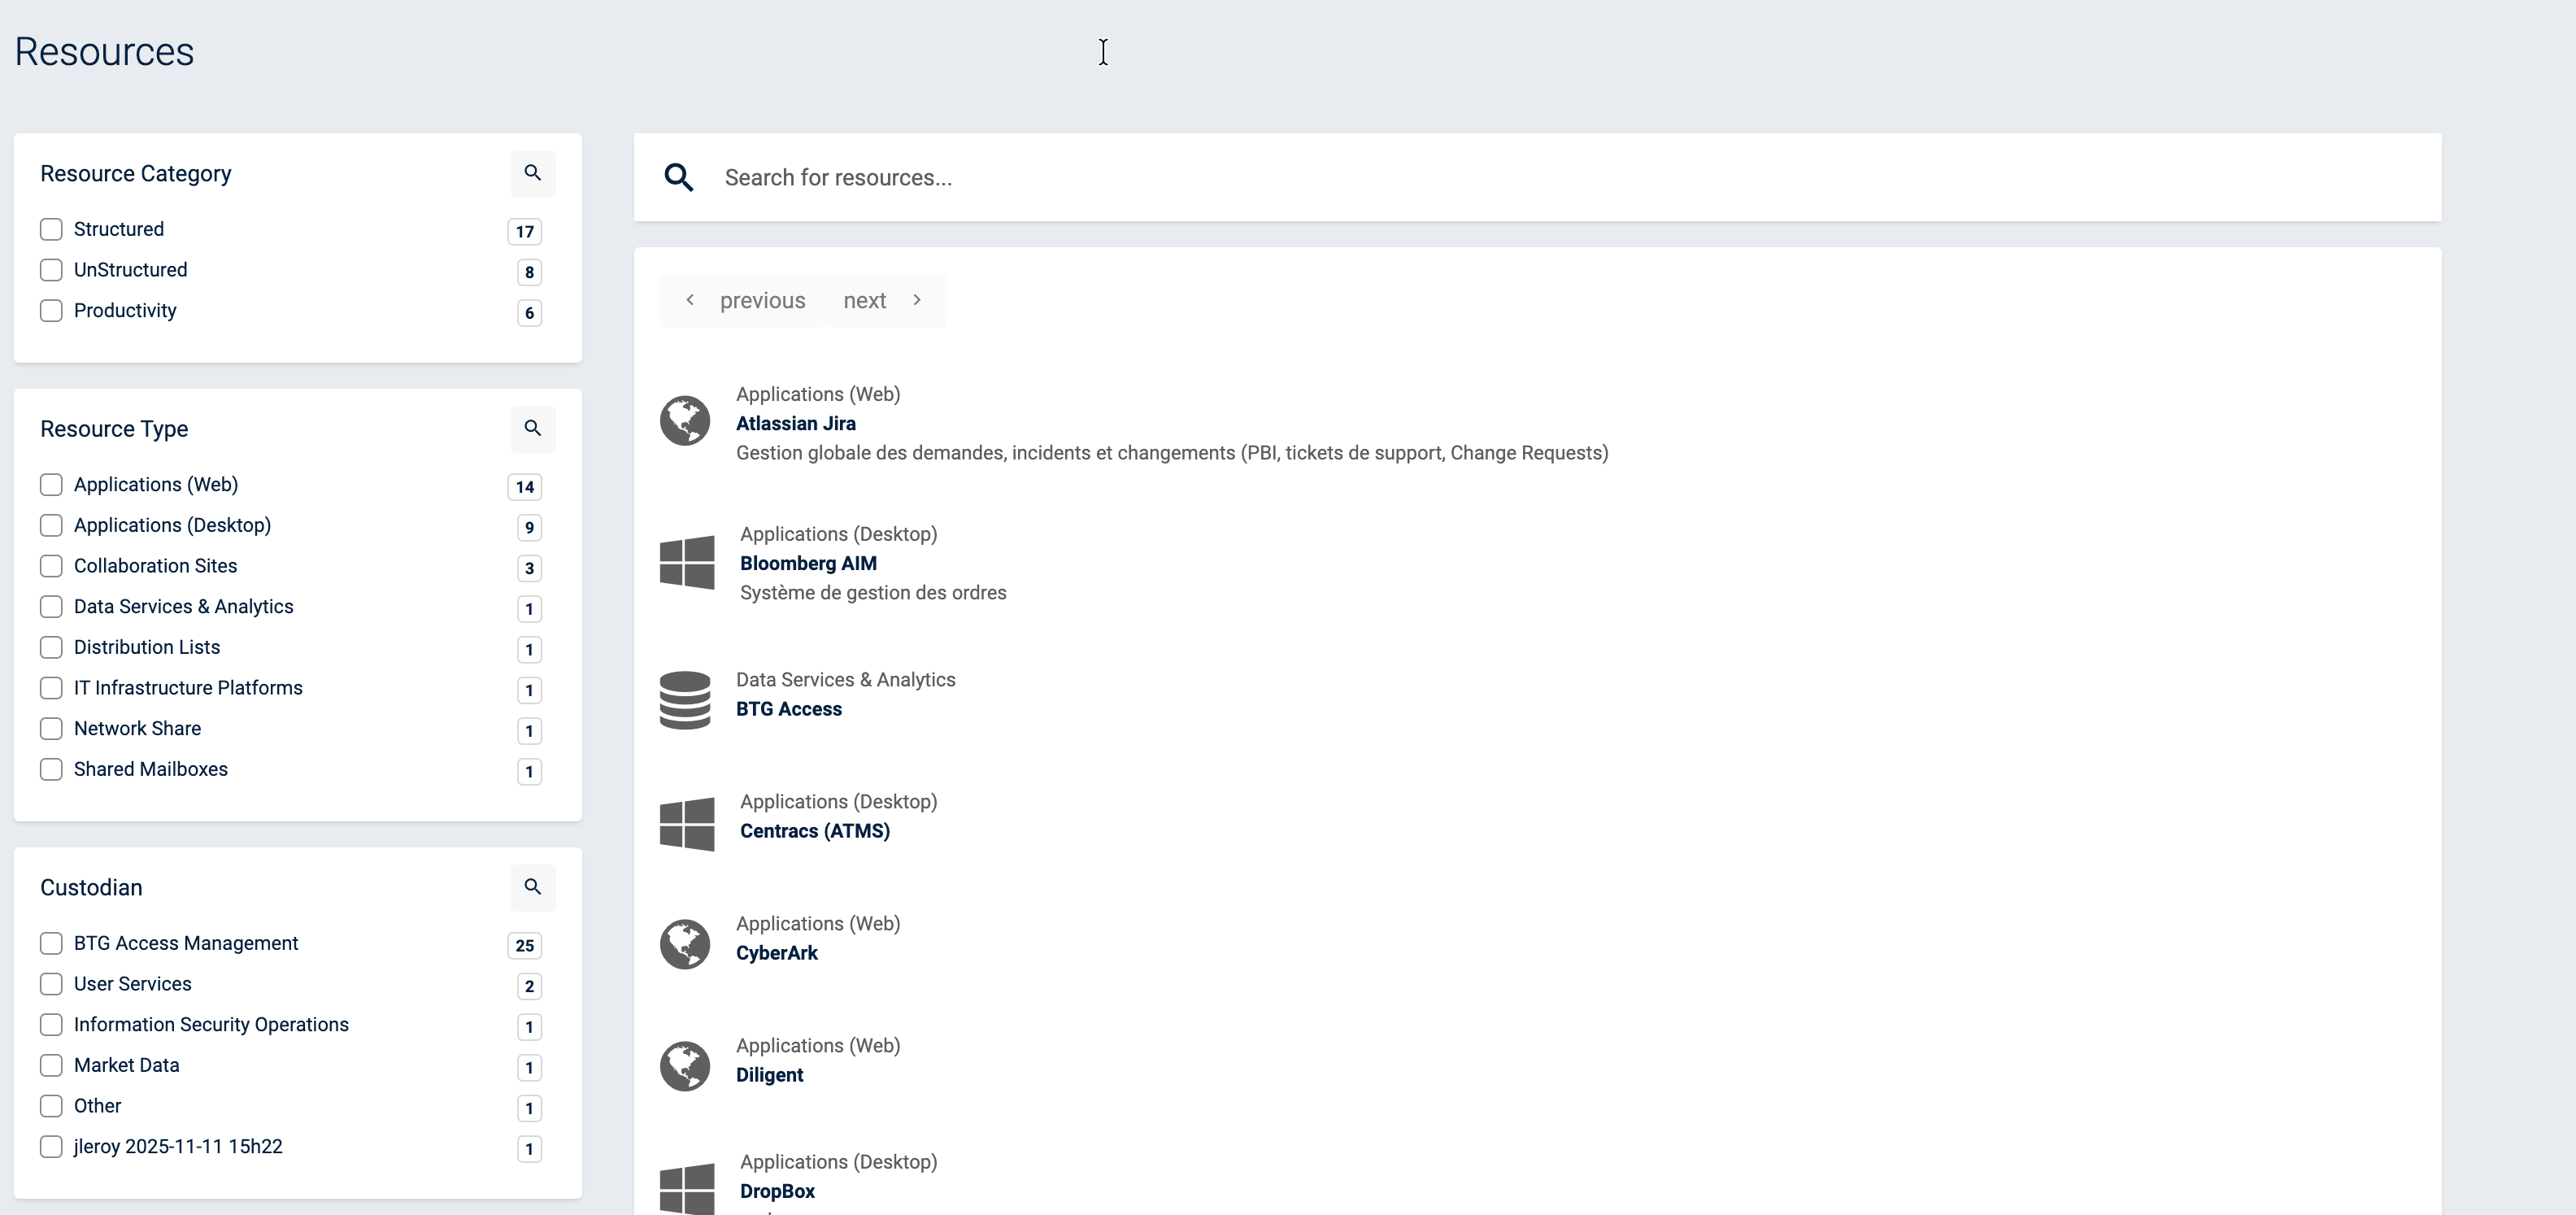This screenshot has height=1215, width=2576.
Task: Enable the Applications (Web) filter checkbox
Action: point(51,485)
